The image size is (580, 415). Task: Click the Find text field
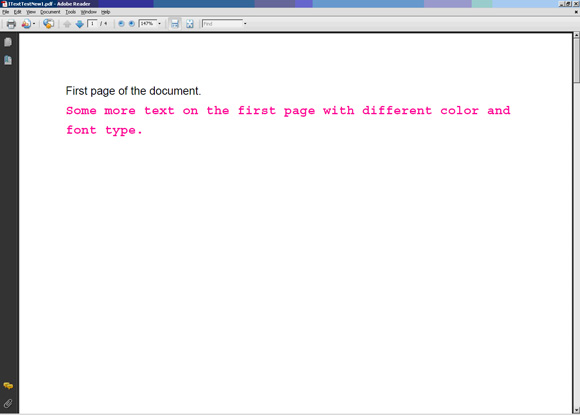point(222,24)
